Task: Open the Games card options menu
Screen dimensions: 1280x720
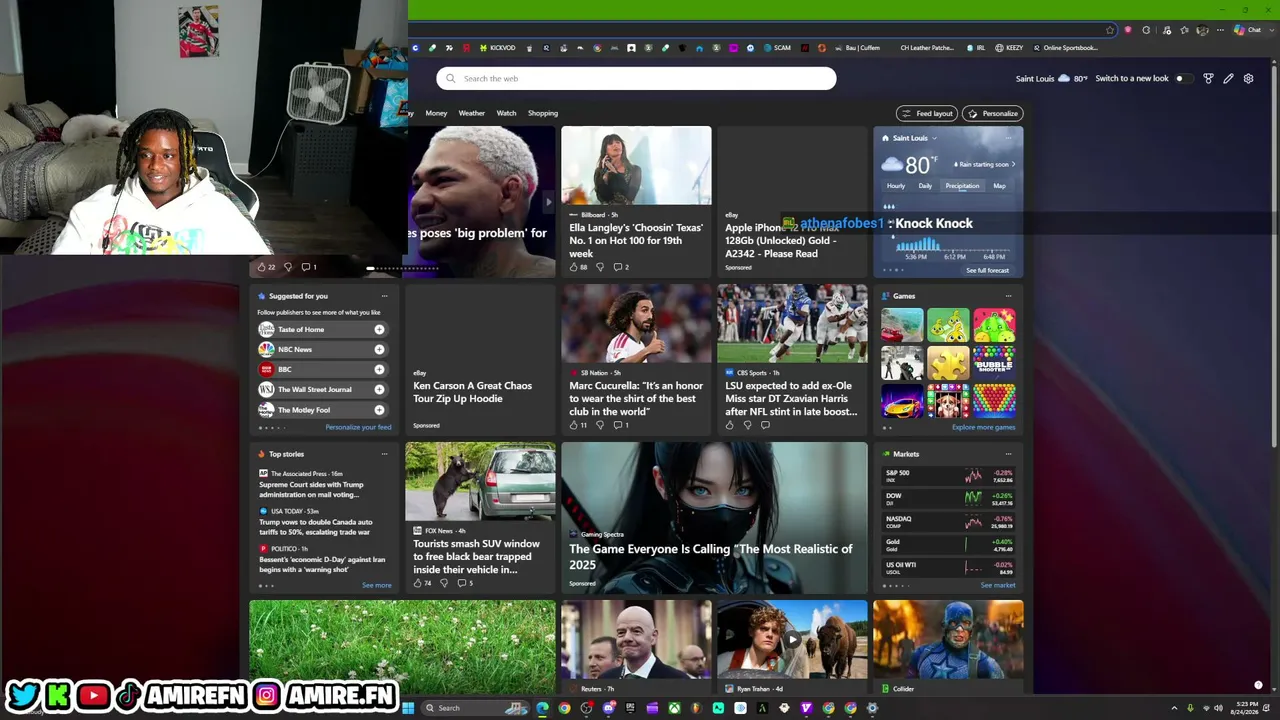Action: (1008, 296)
